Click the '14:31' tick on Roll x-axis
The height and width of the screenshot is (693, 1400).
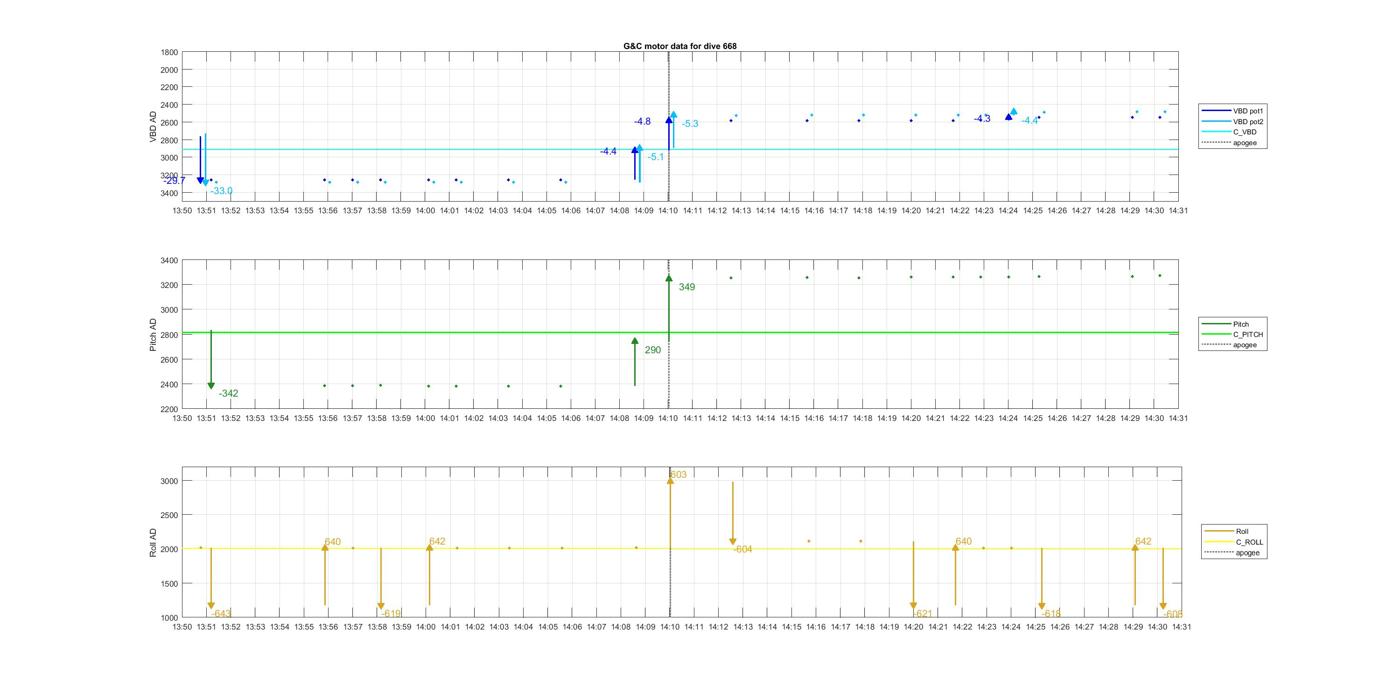point(1181,628)
